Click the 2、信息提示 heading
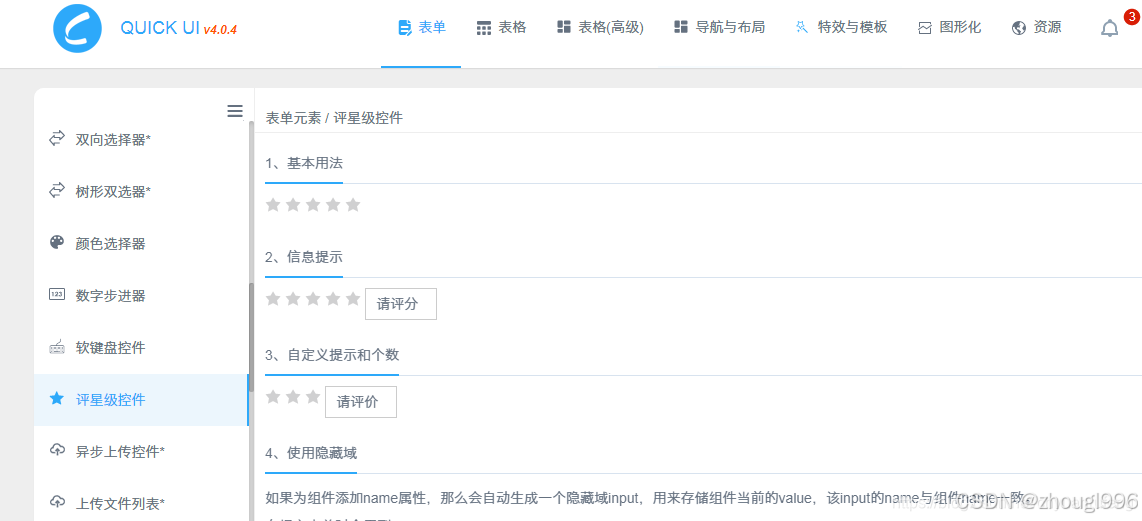This screenshot has height=521, width=1142. coord(304,257)
